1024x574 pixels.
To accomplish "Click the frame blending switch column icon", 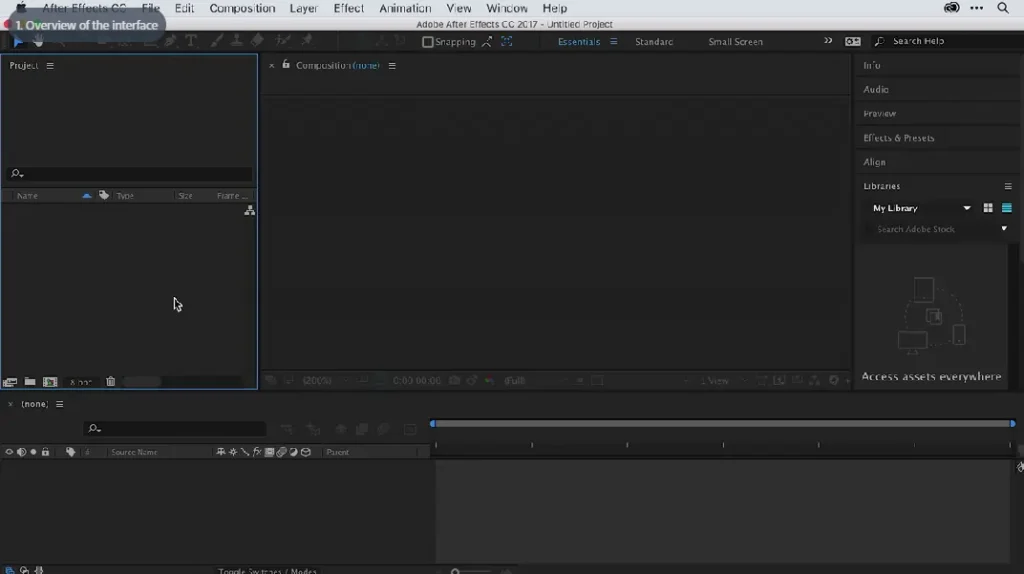I will (x=269, y=452).
